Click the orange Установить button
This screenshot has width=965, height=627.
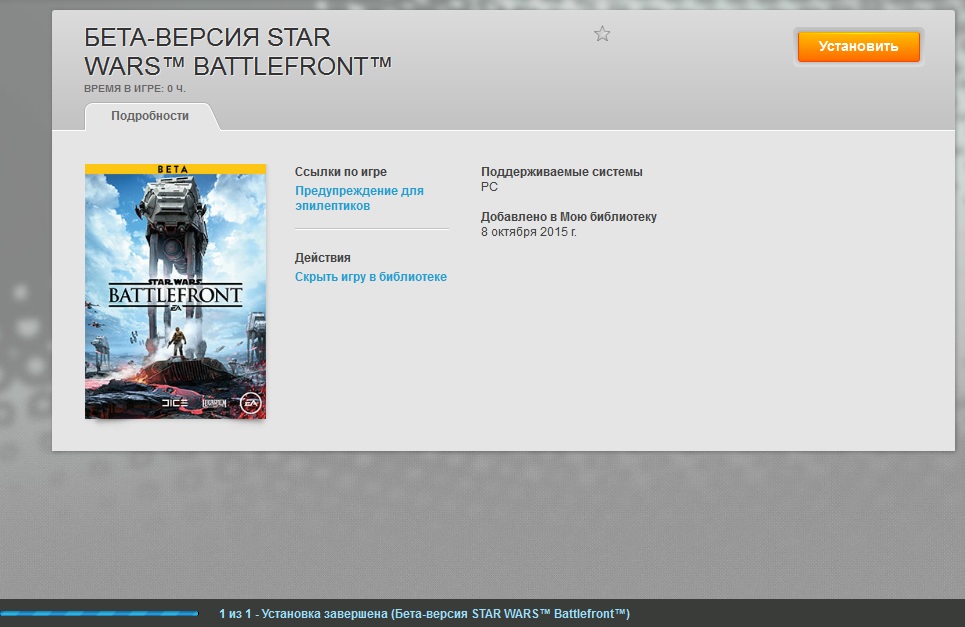859,47
